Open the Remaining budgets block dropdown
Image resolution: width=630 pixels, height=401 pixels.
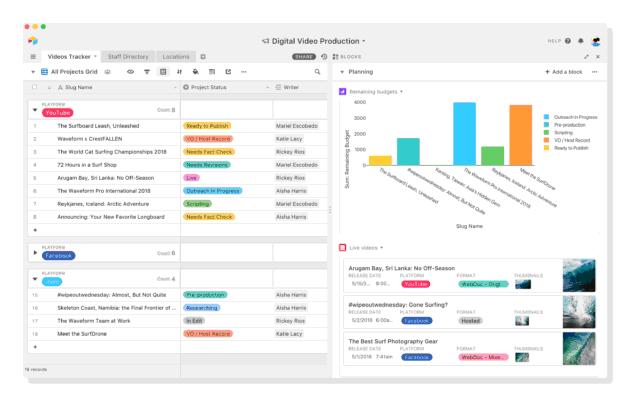[x=401, y=92]
